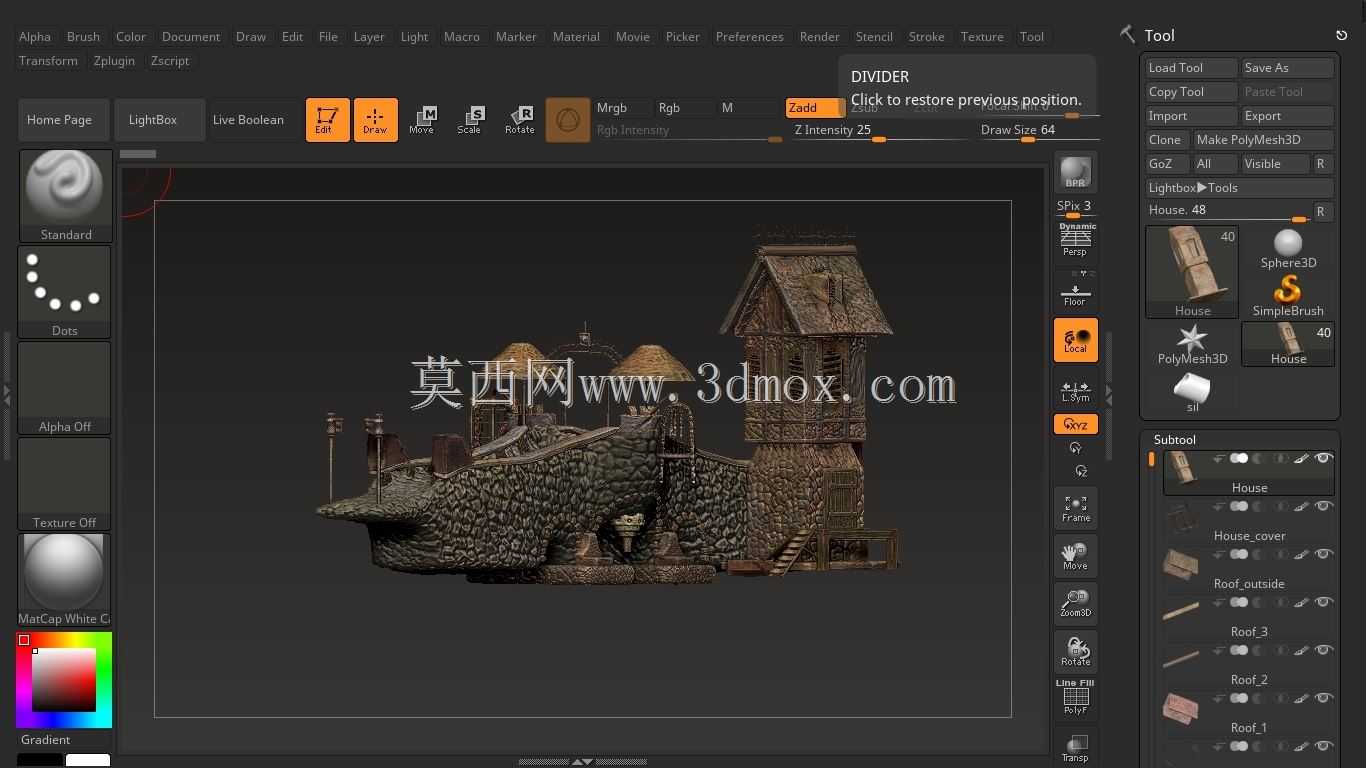Click the BPR render button
1366x768 pixels.
(1076, 172)
